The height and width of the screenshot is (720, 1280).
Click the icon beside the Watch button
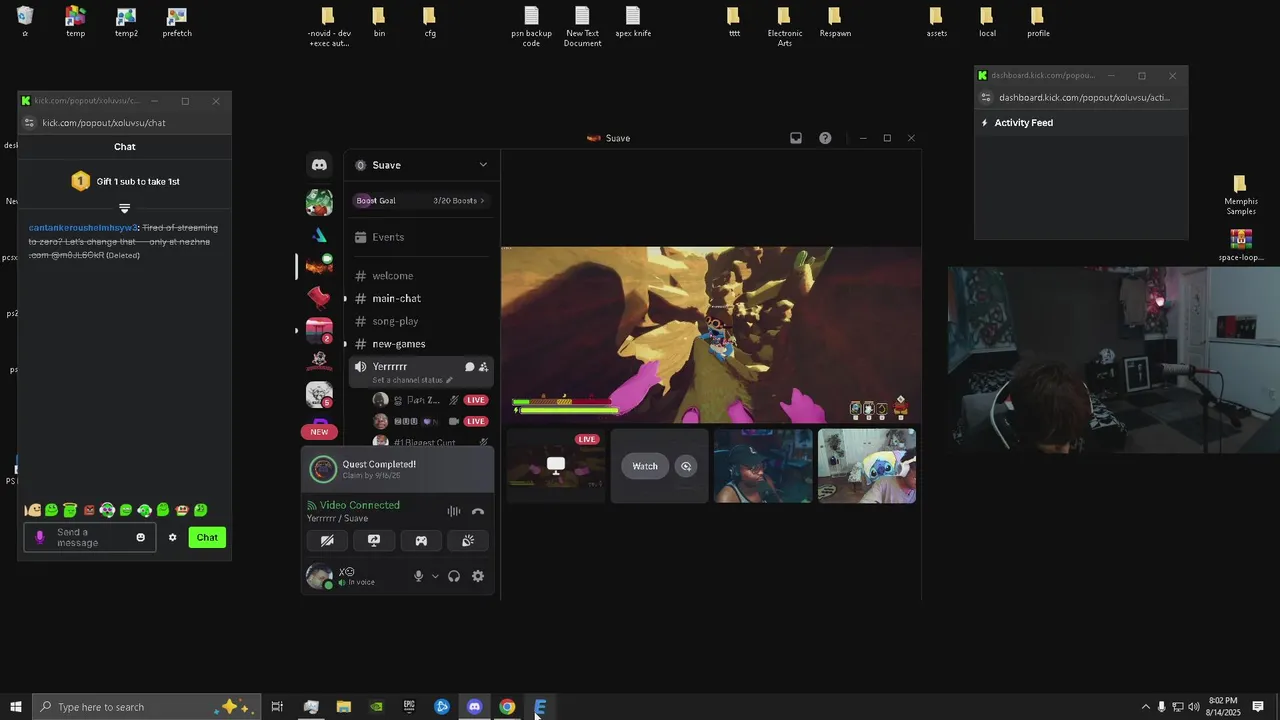(x=686, y=466)
